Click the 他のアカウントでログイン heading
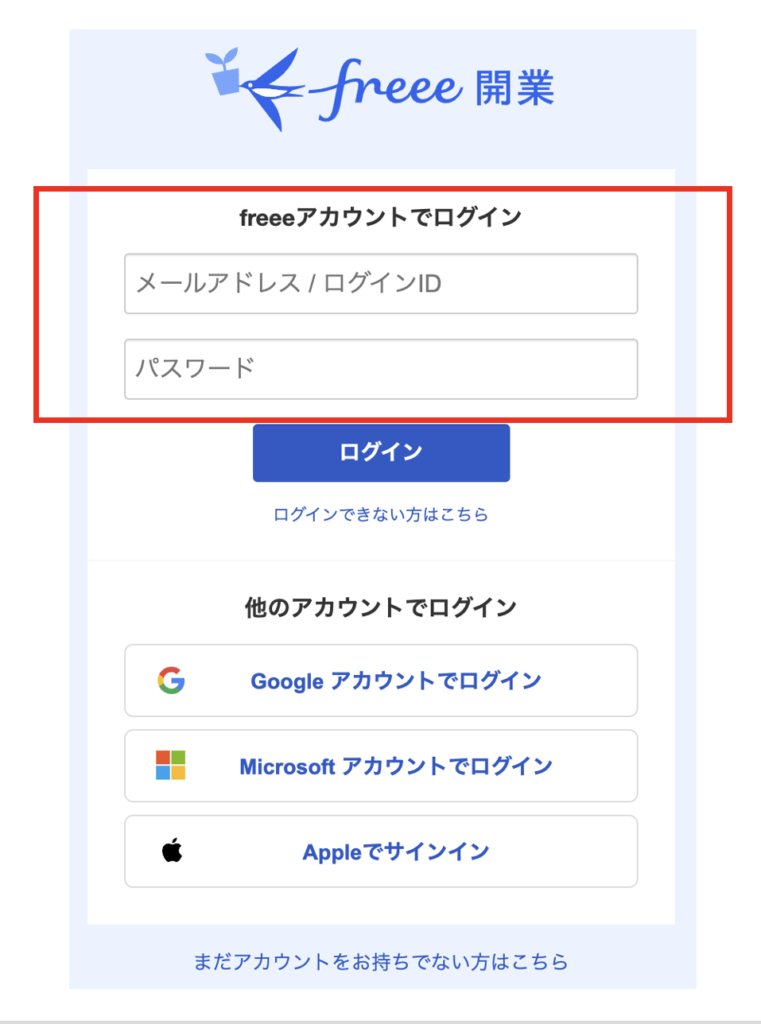Viewport: 761px width, 1024px height. coord(381,607)
